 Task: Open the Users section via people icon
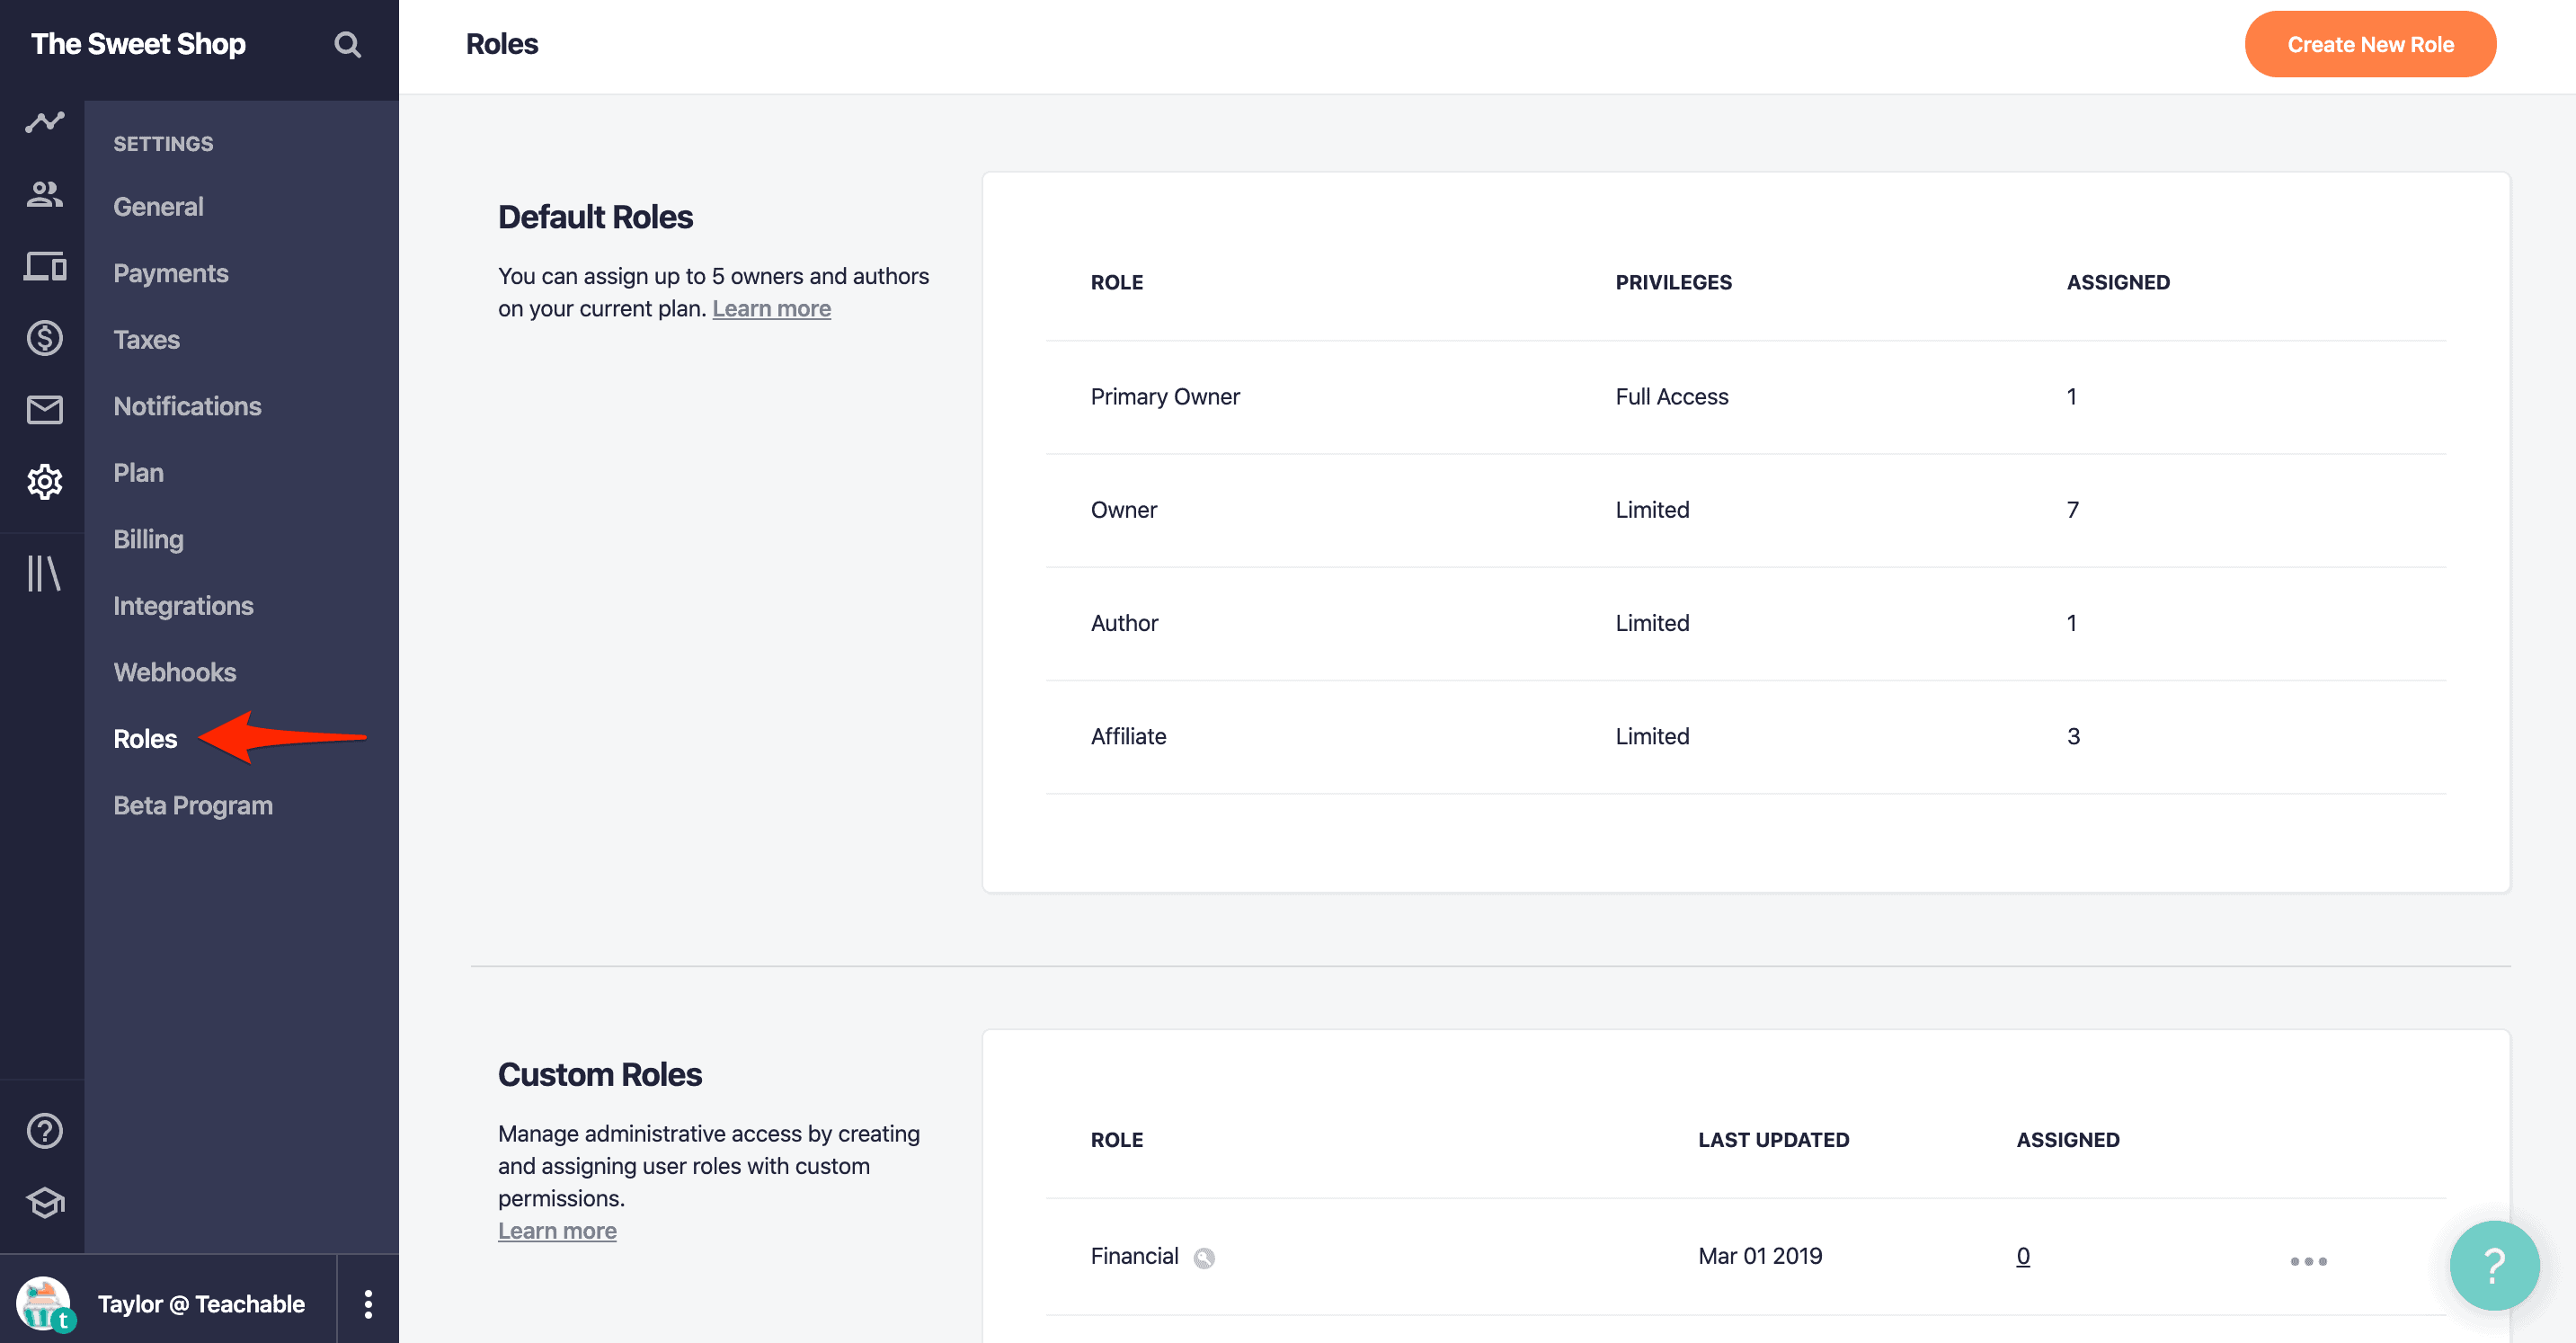tap(43, 195)
